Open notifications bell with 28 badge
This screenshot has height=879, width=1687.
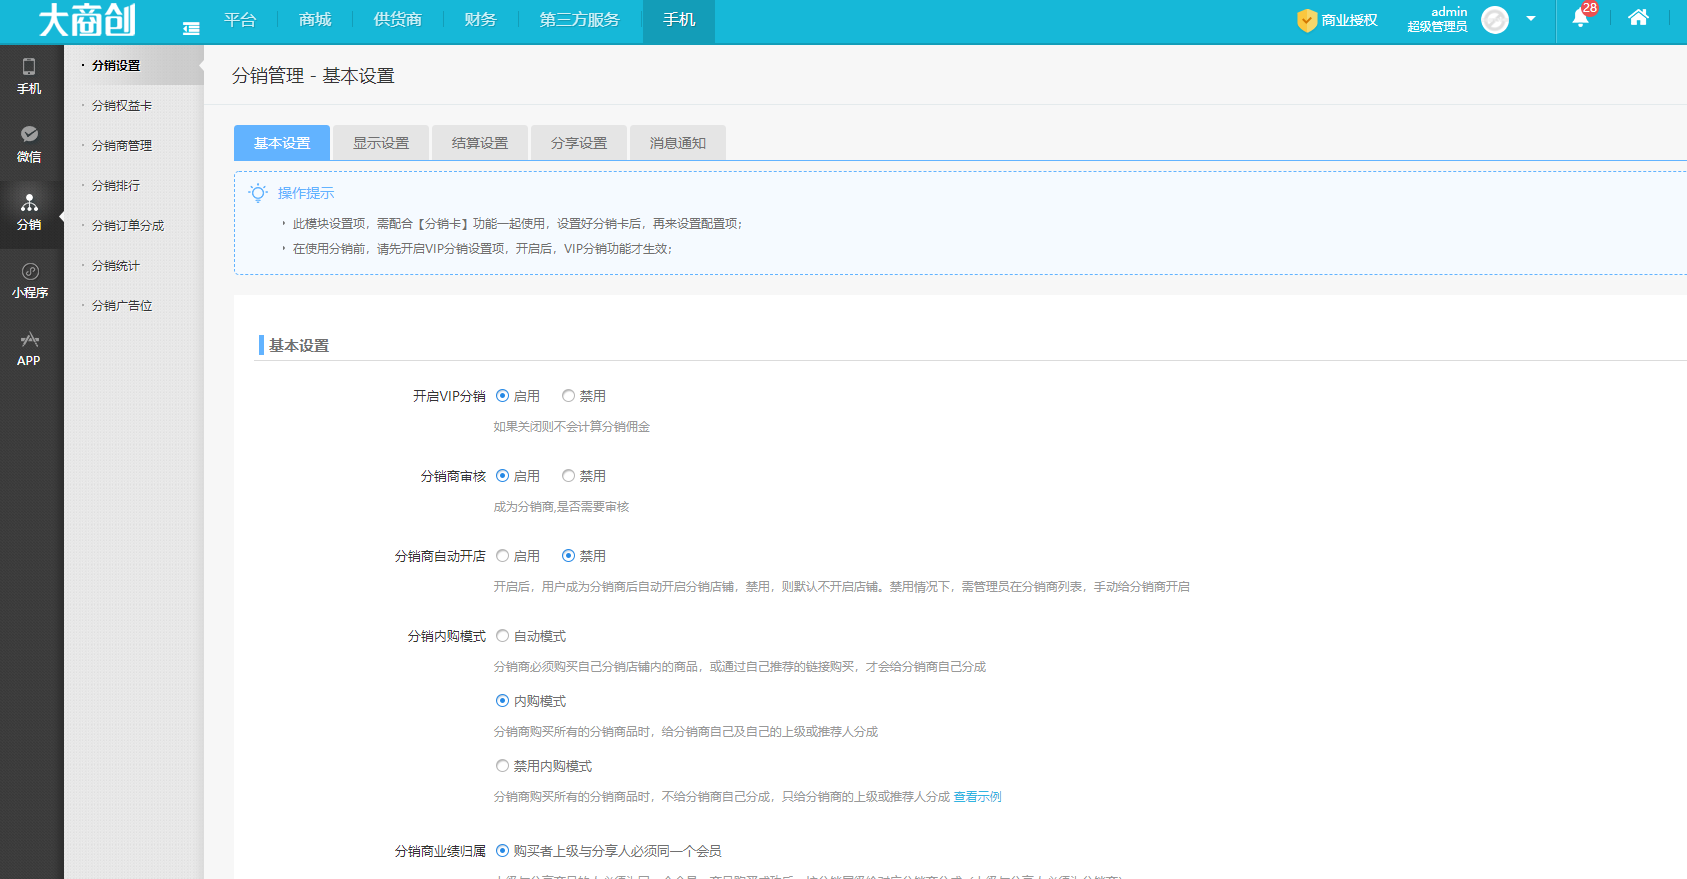tap(1582, 16)
